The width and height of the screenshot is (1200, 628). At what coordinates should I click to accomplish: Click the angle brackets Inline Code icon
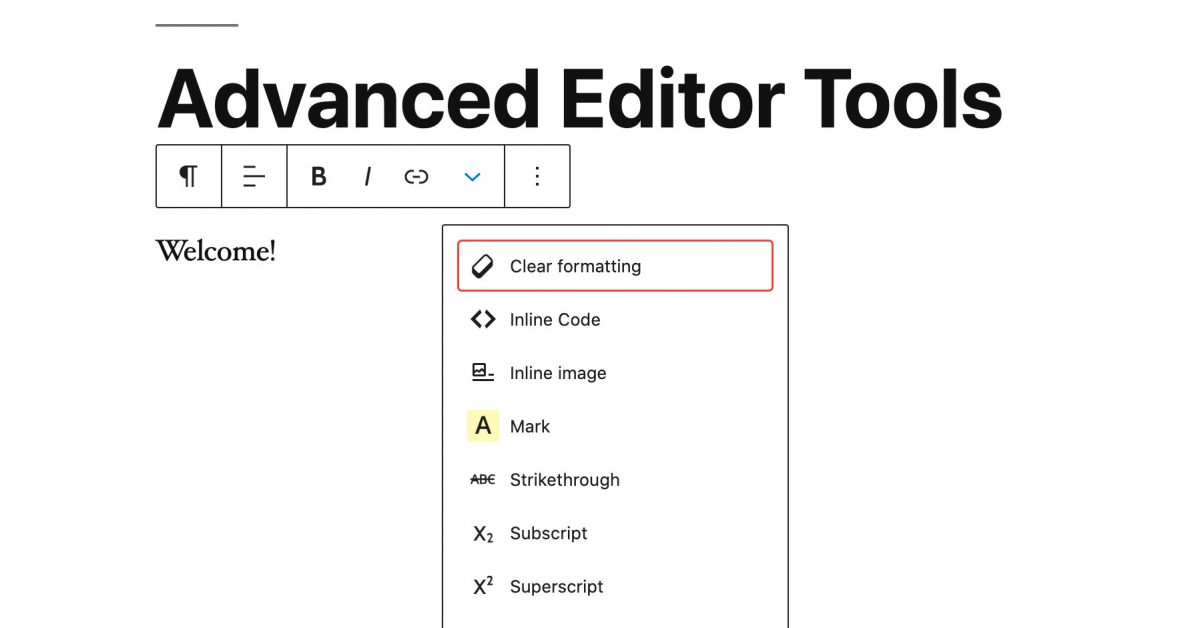click(x=483, y=320)
